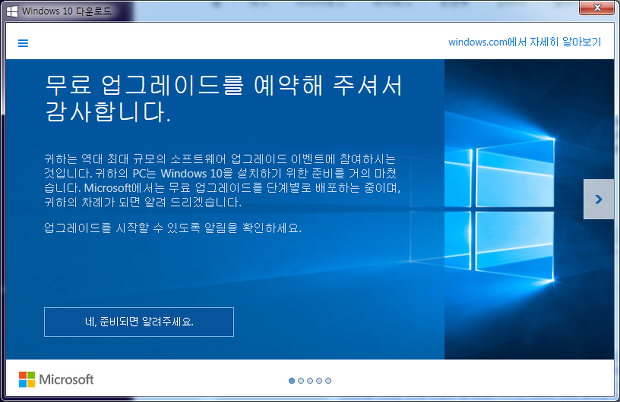
Task: Select the first page indicator dot
Action: point(292,381)
